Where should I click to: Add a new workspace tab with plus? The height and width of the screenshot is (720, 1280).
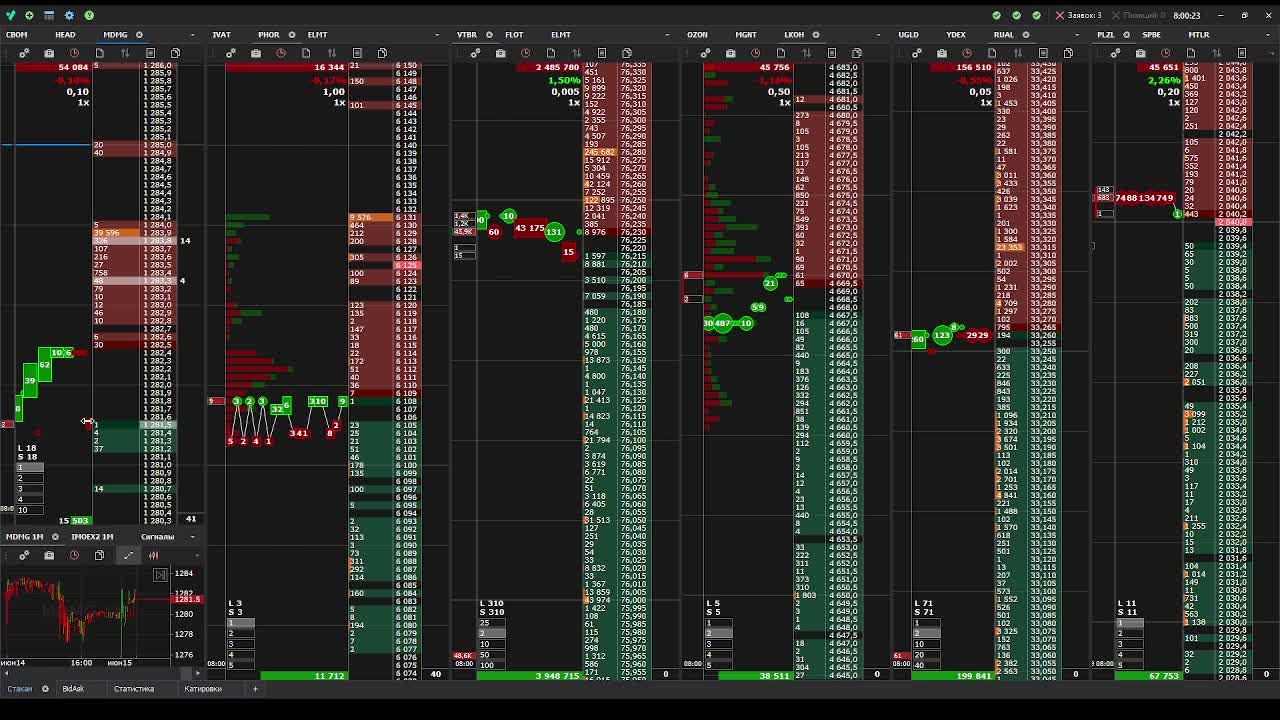point(255,689)
